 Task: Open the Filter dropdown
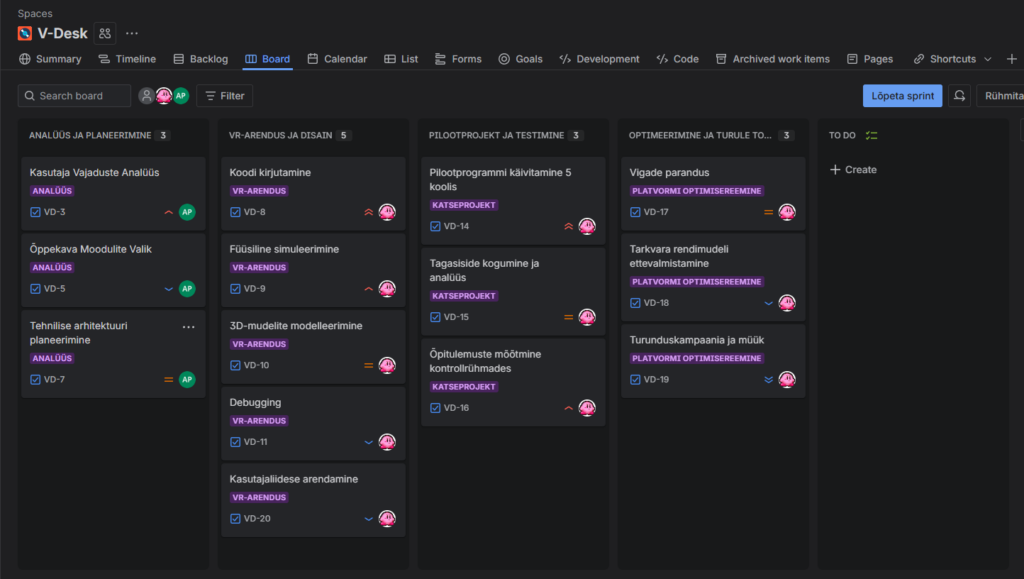[x=224, y=96]
